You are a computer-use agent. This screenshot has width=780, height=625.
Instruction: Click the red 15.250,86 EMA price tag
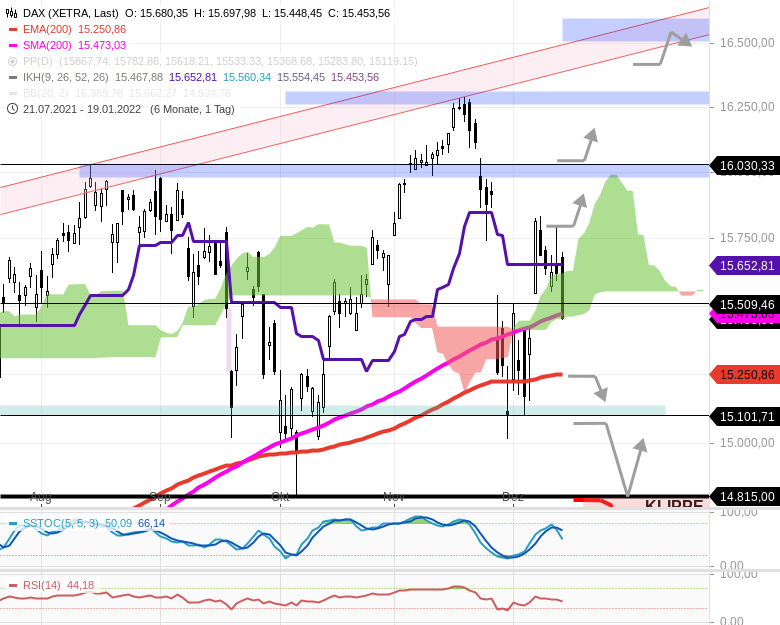[x=745, y=375]
